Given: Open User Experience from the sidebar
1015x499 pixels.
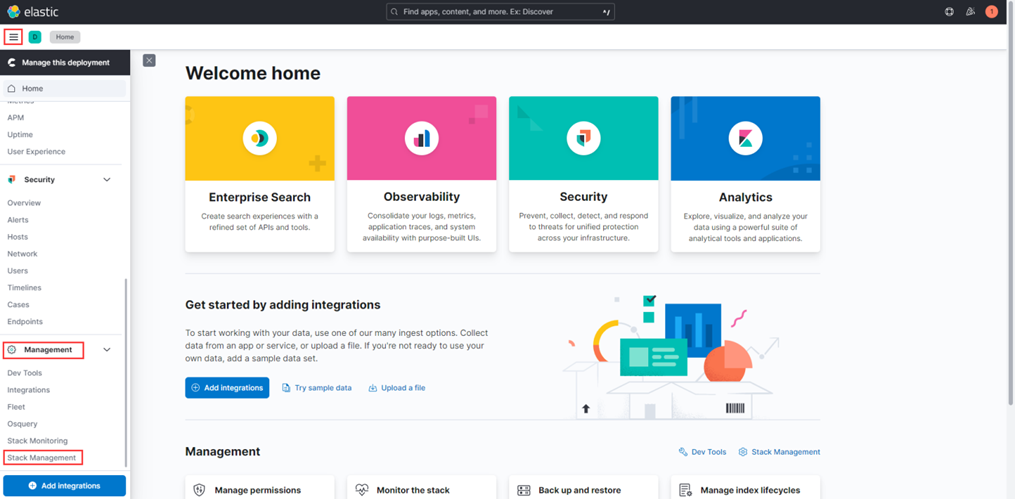Looking at the screenshot, I should pos(36,151).
